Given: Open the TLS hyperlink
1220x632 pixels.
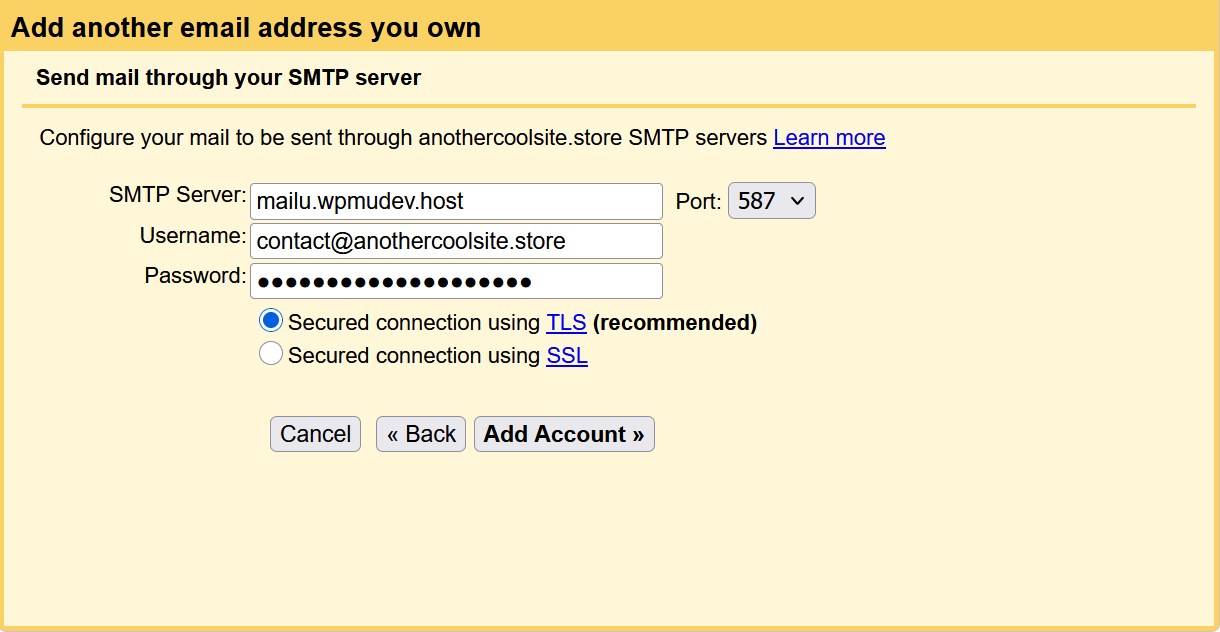Looking at the screenshot, I should tap(566, 323).
